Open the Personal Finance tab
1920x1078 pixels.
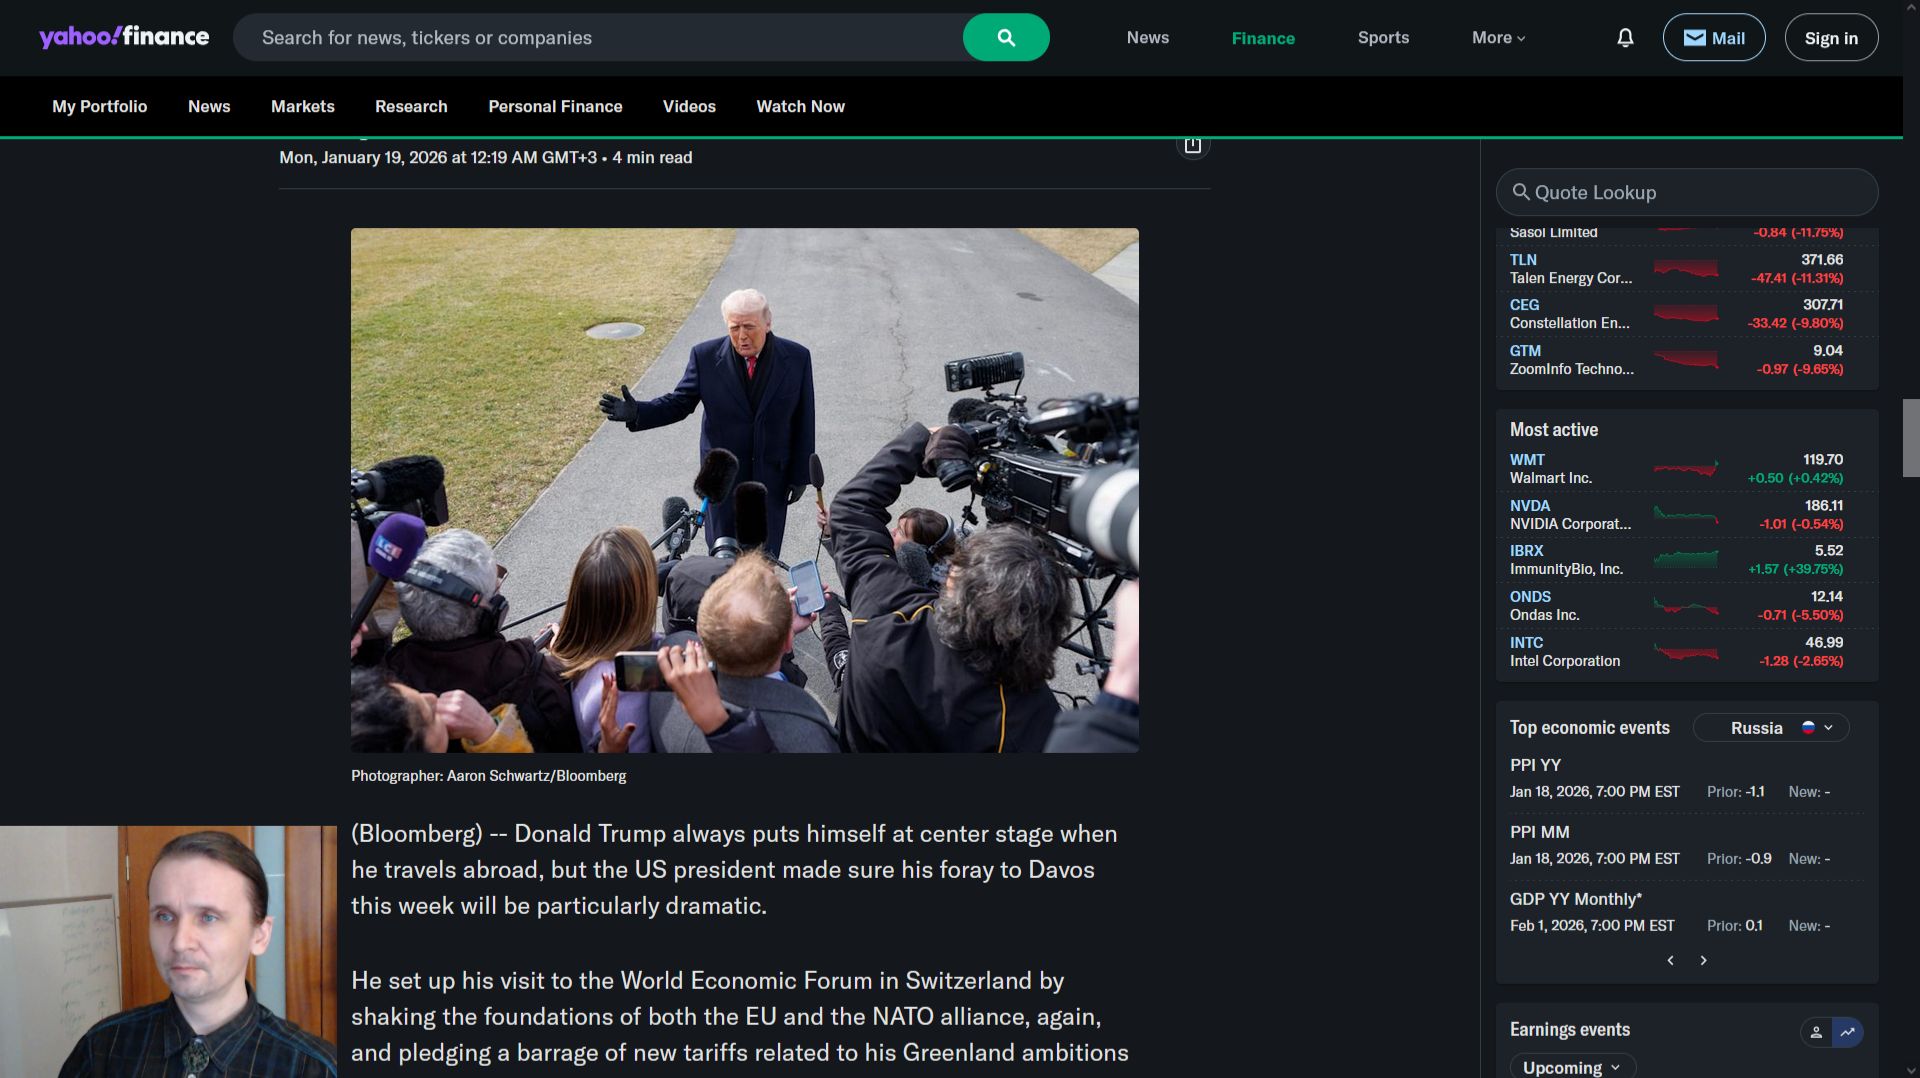point(555,106)
